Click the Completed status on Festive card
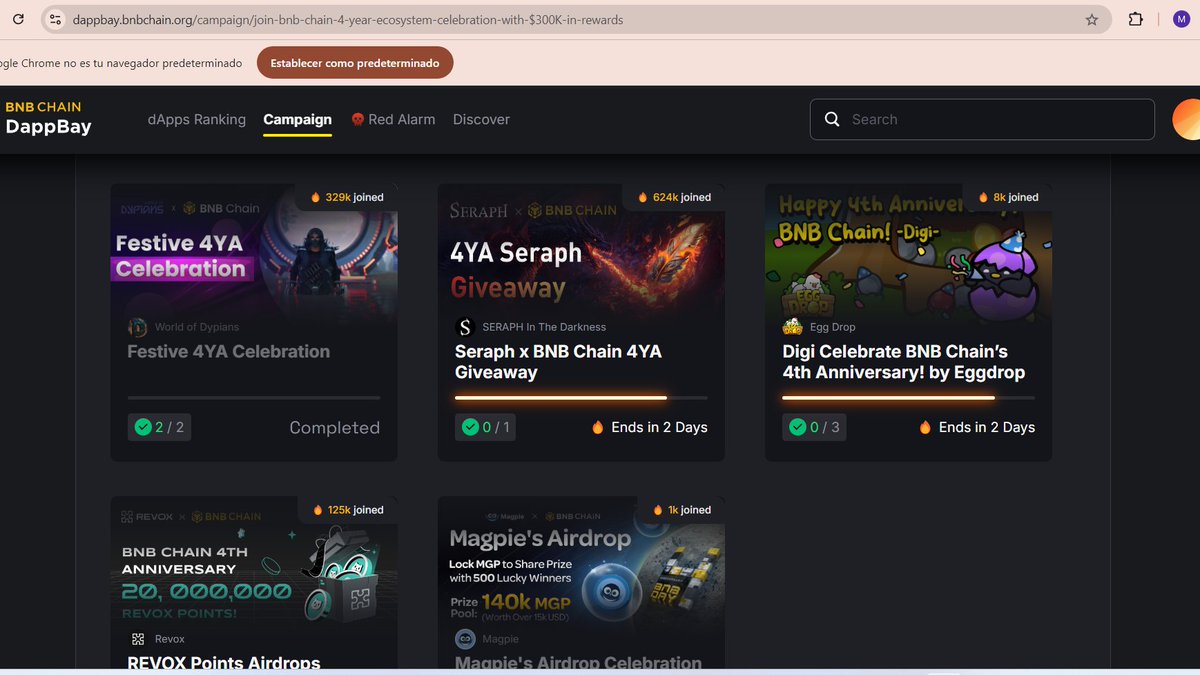Viewport: 1200px width, 675px height. click(x=334, y=427)
